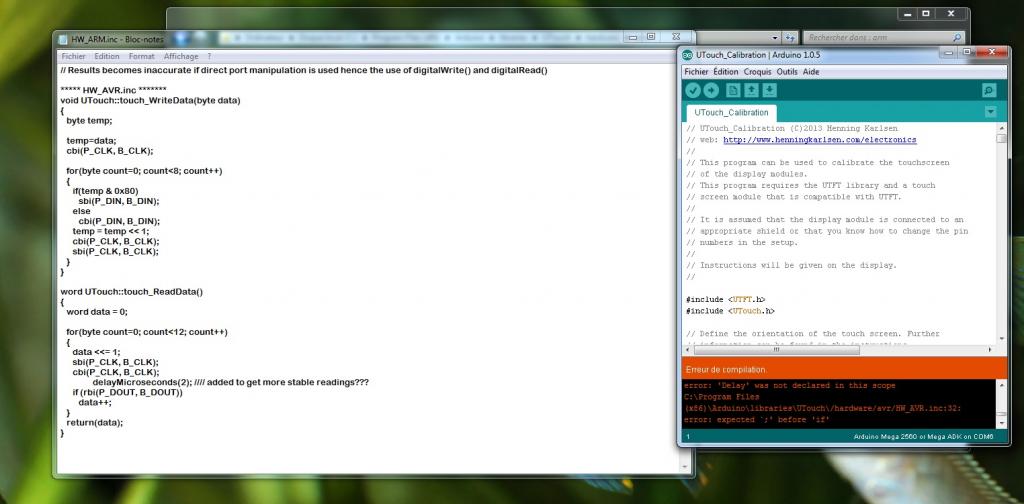Select the UTouch_Calibration sketch tab
Screen dimensions: 1024x504
point(731,112)
